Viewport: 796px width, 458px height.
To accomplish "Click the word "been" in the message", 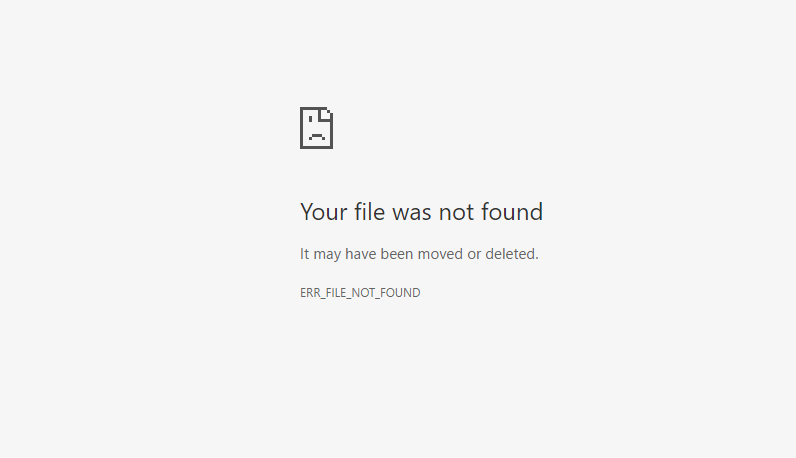I will coord(396,253).
